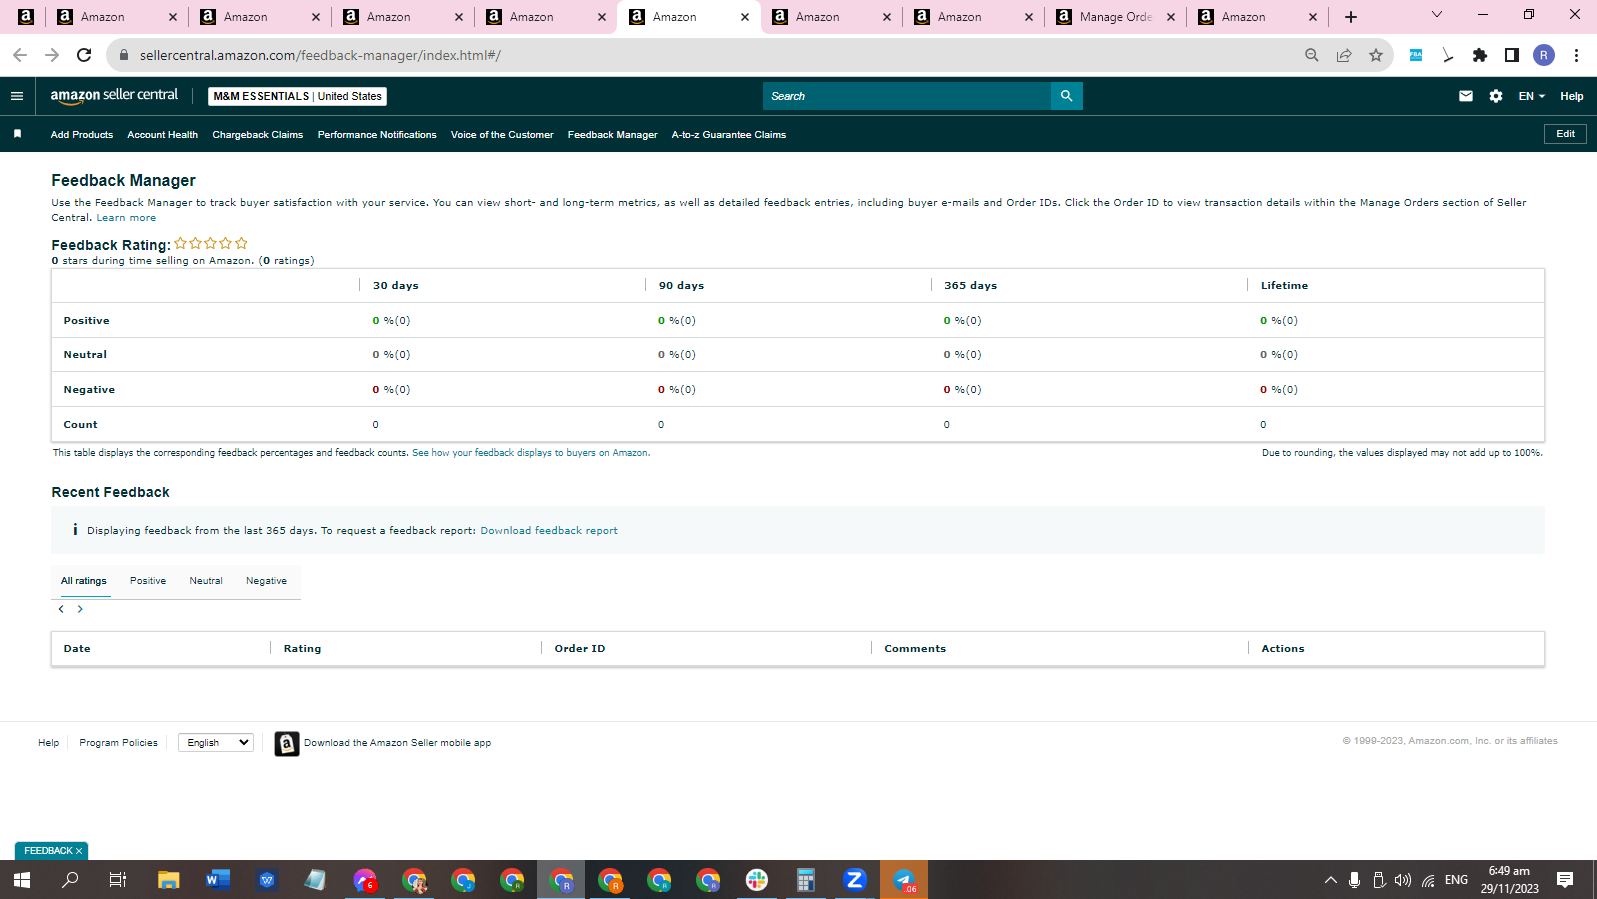Open the Seller Central hamburger menu

click(x=17, y=96)
